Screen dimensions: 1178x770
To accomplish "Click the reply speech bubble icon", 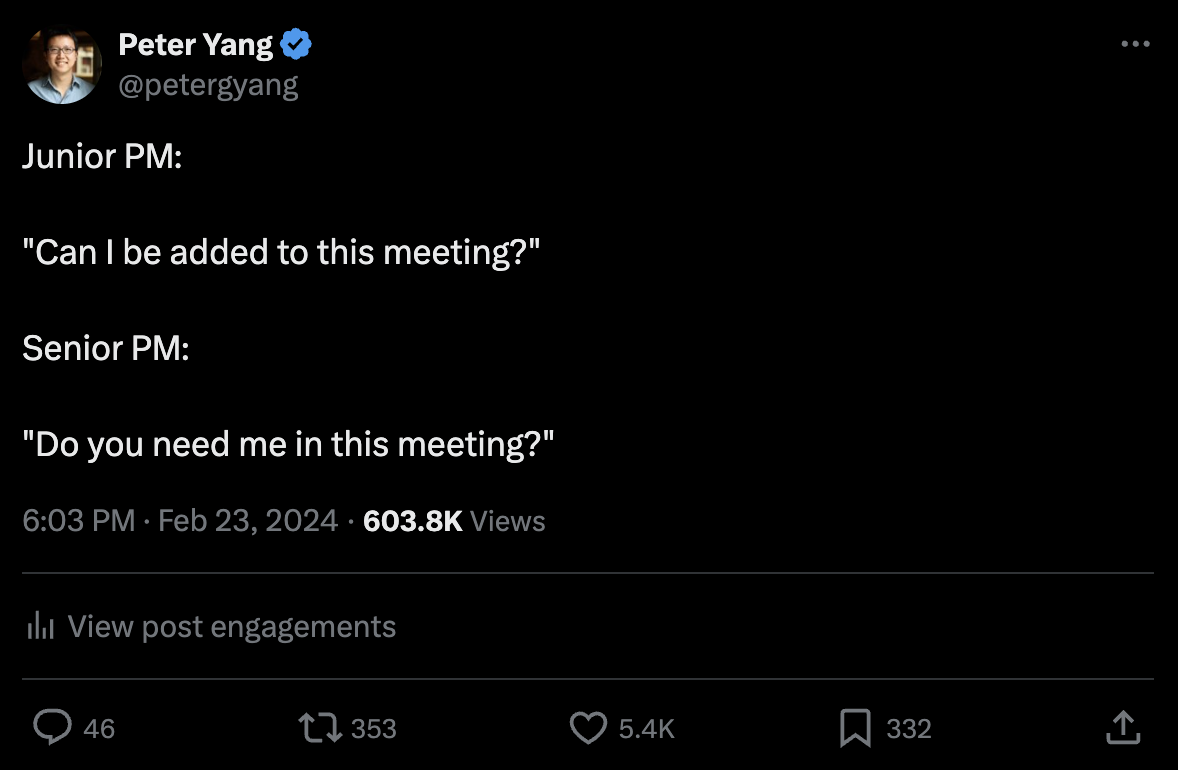I will tap(51, 727).
